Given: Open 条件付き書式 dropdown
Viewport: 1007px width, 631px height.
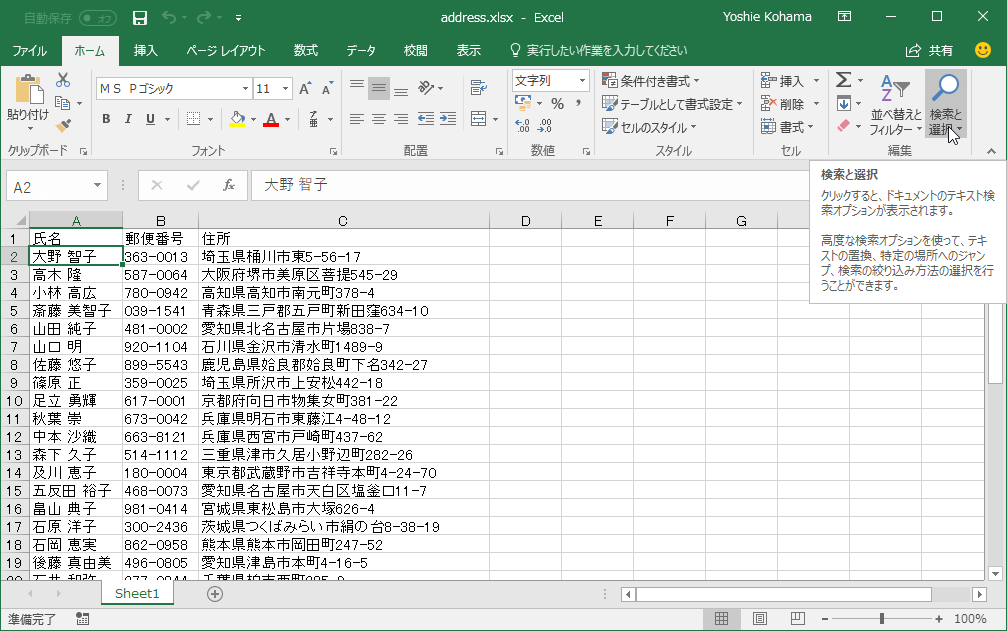Looking at the screenshot, I should tap(651, 81).
